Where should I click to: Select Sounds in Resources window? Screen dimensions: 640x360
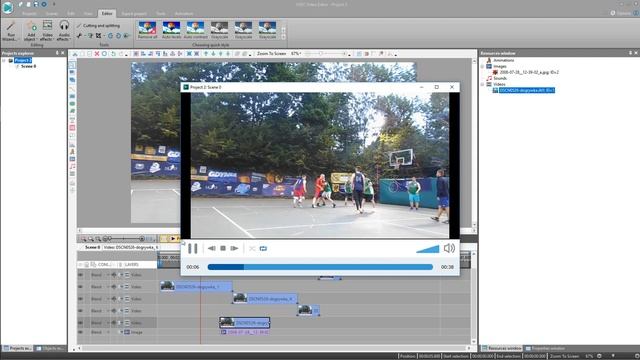500,78
